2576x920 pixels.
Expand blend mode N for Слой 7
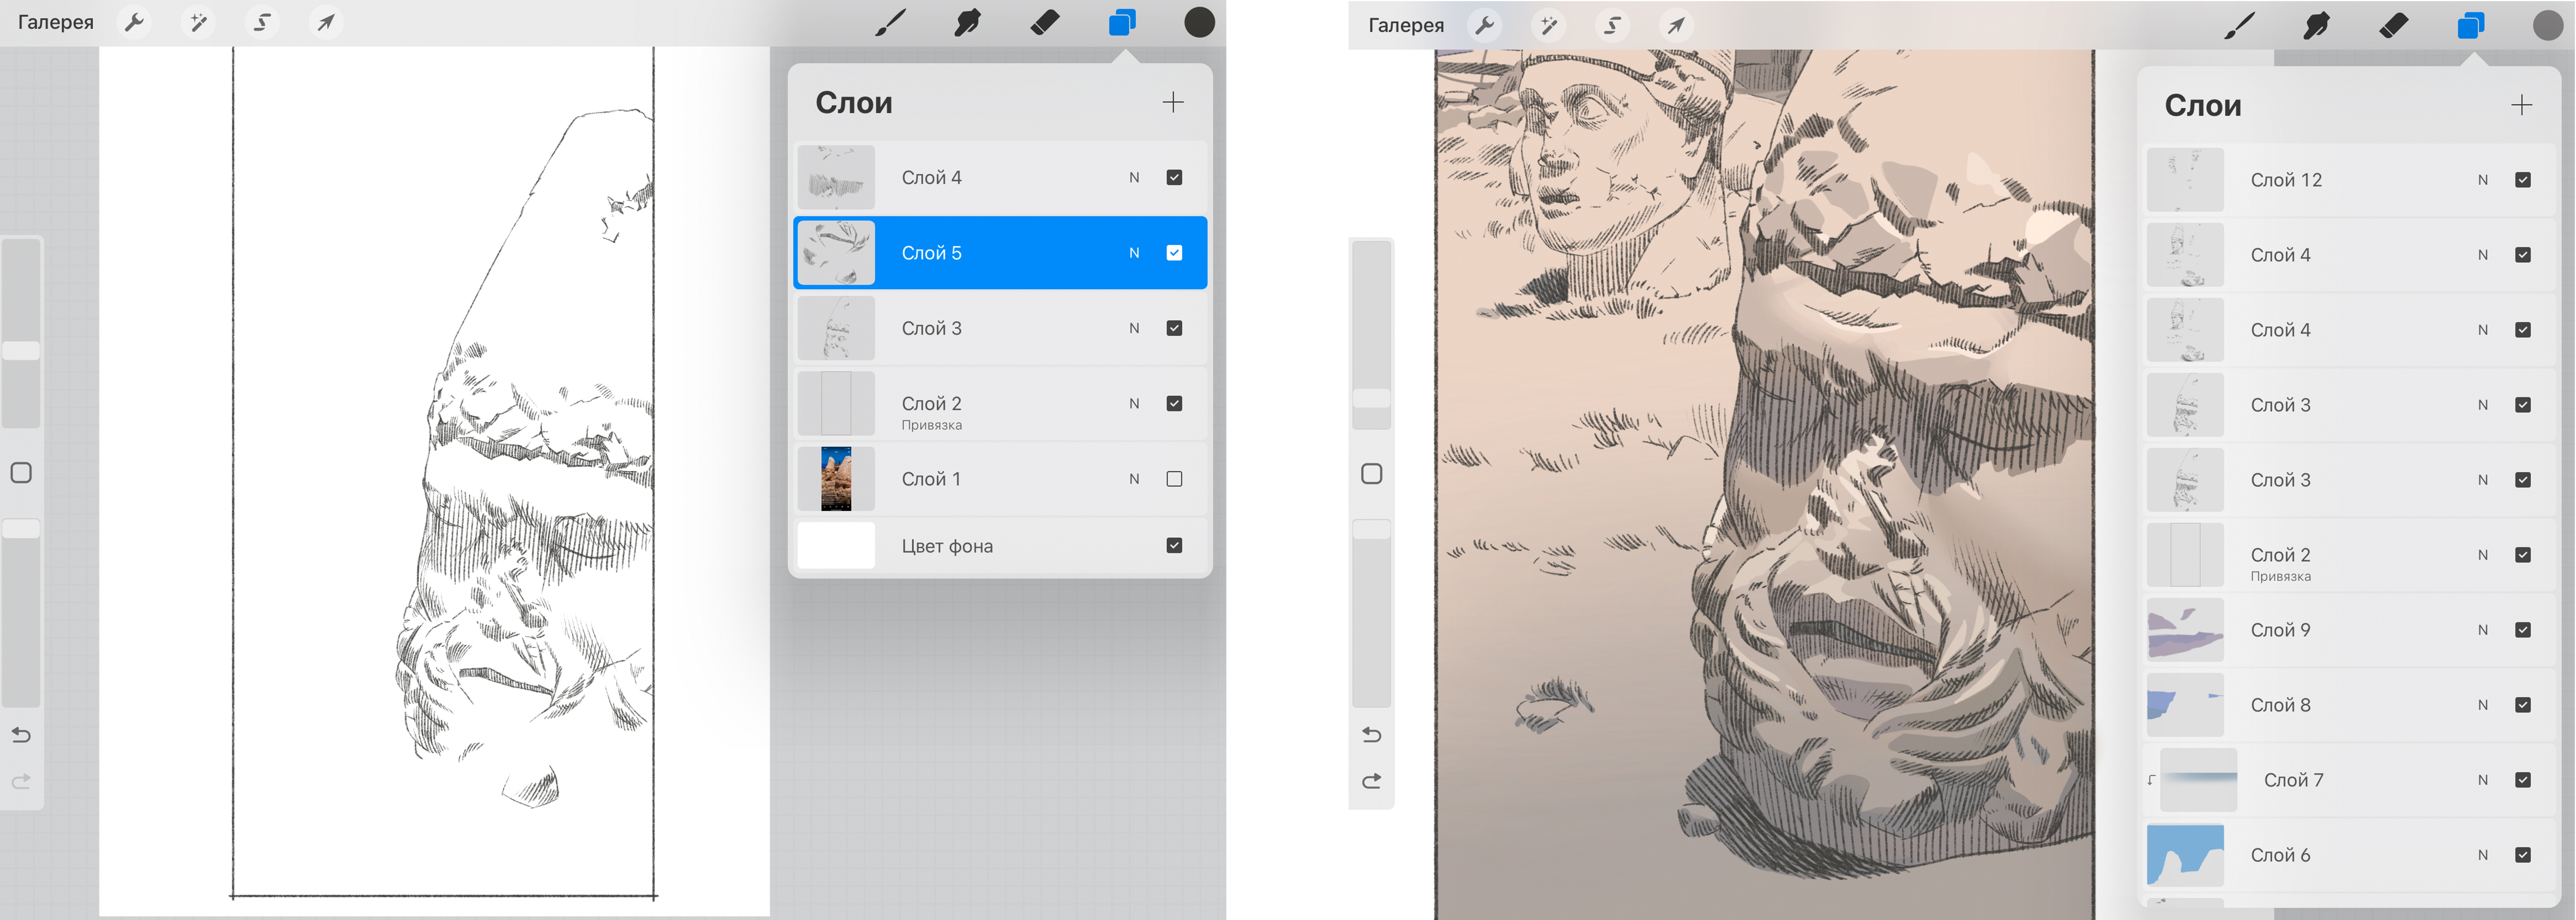(x=2482, y=780)
